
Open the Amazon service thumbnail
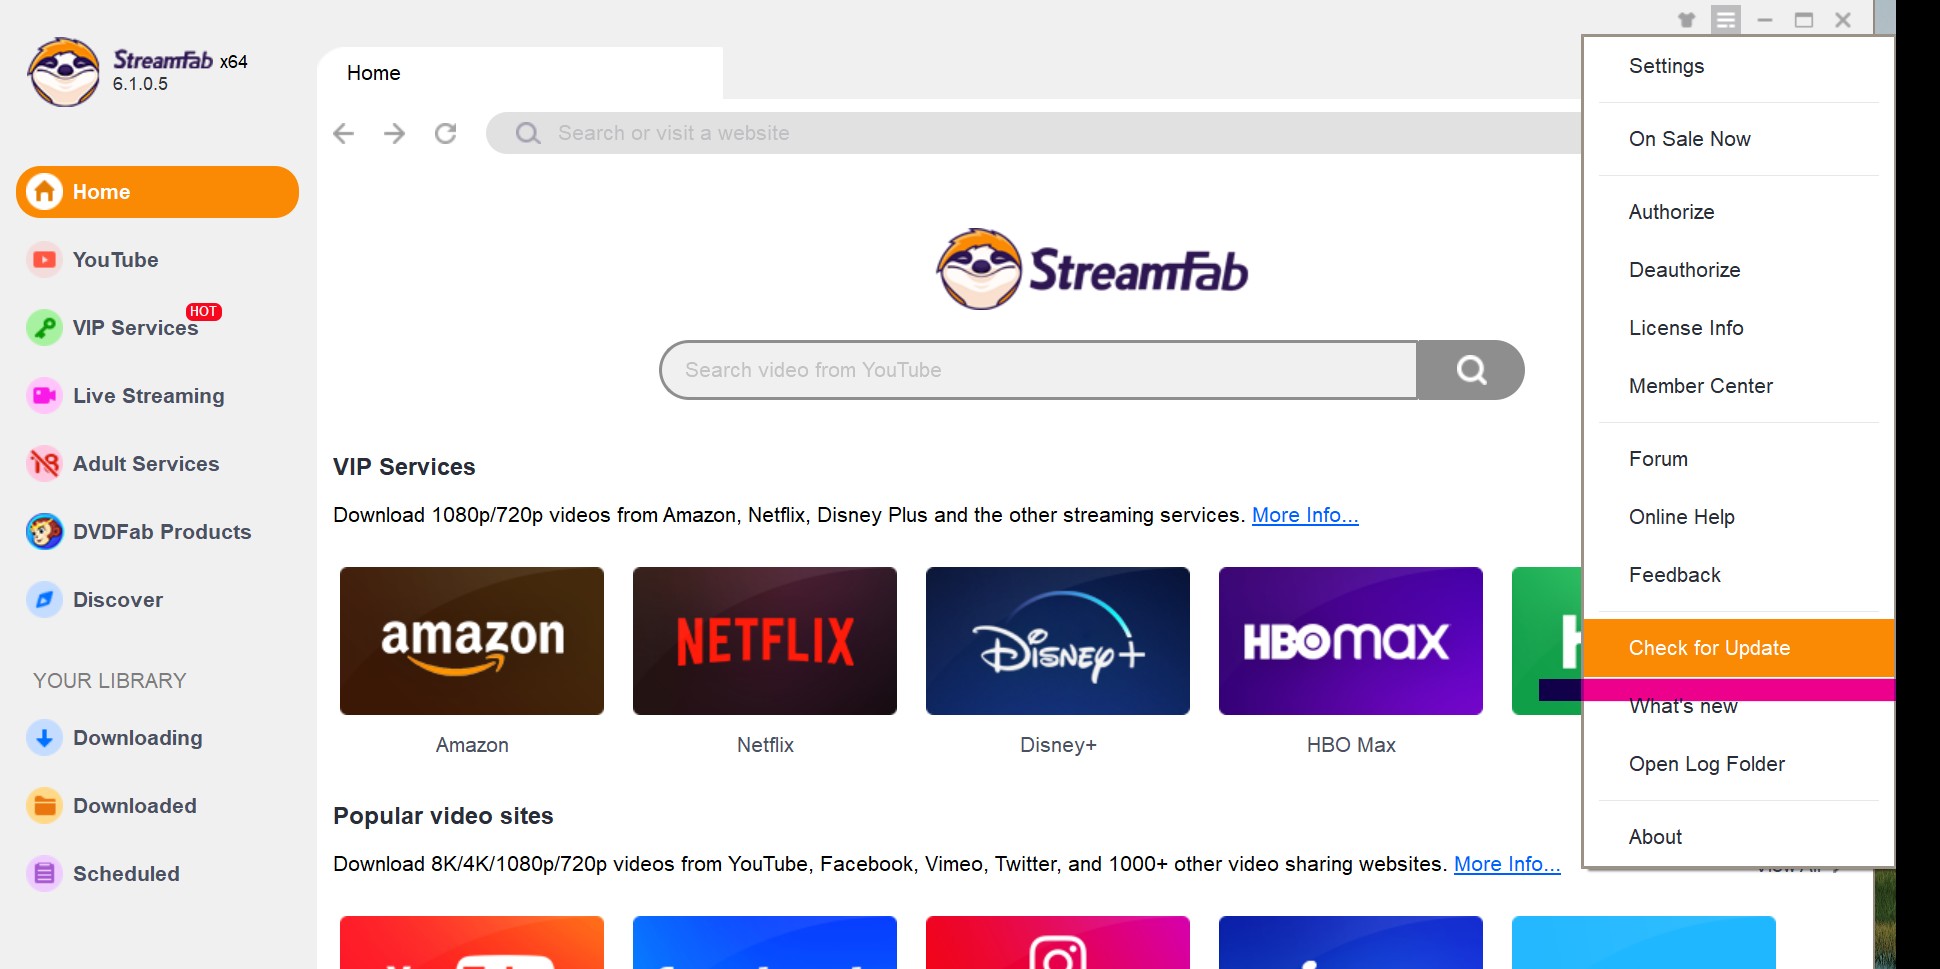pos(472,641)
